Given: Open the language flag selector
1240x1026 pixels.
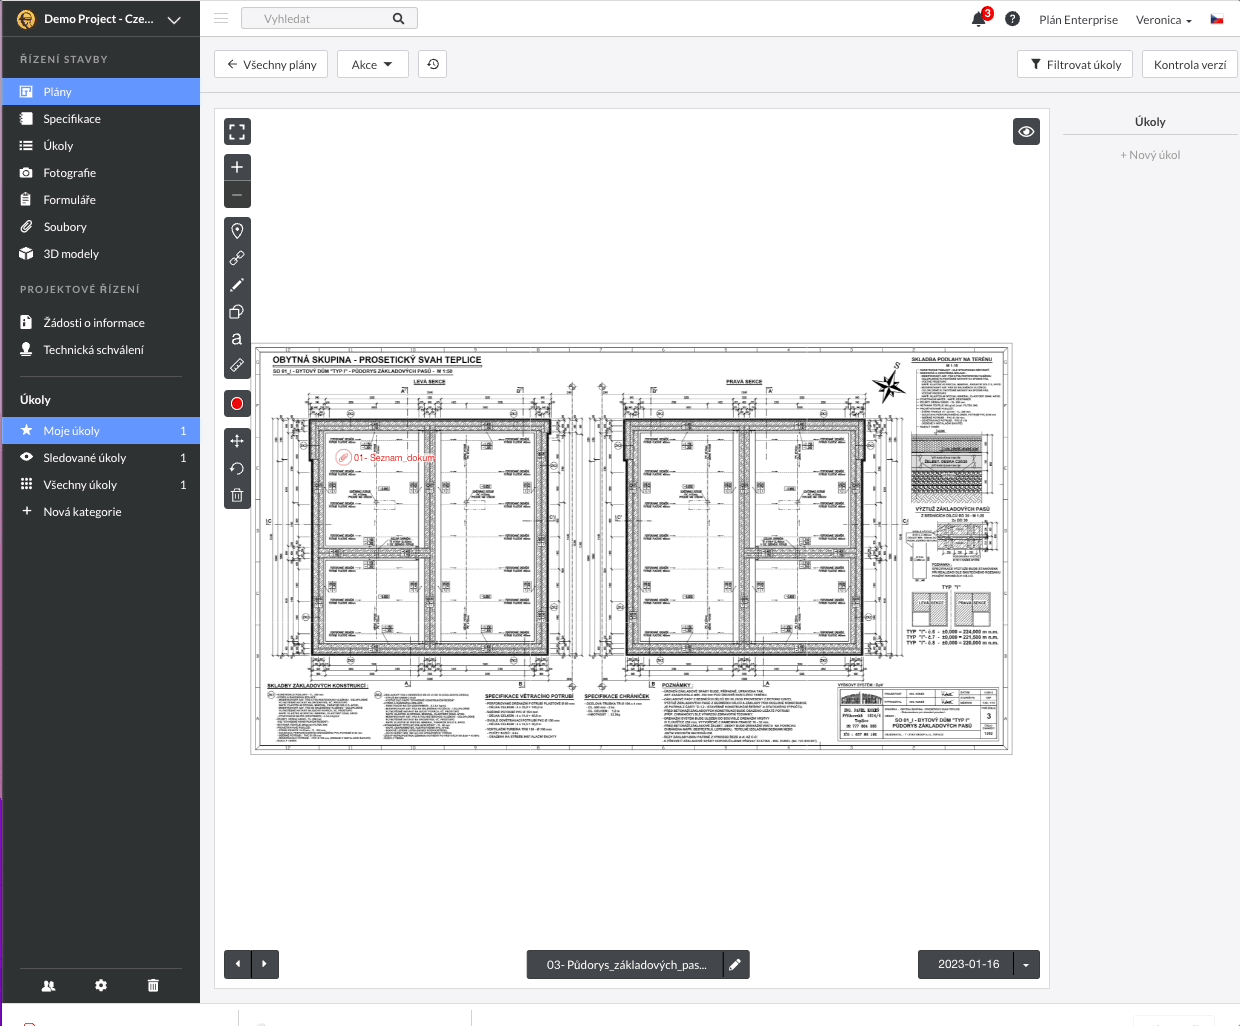Looking at the screenshot, I should click(1217, 19).
